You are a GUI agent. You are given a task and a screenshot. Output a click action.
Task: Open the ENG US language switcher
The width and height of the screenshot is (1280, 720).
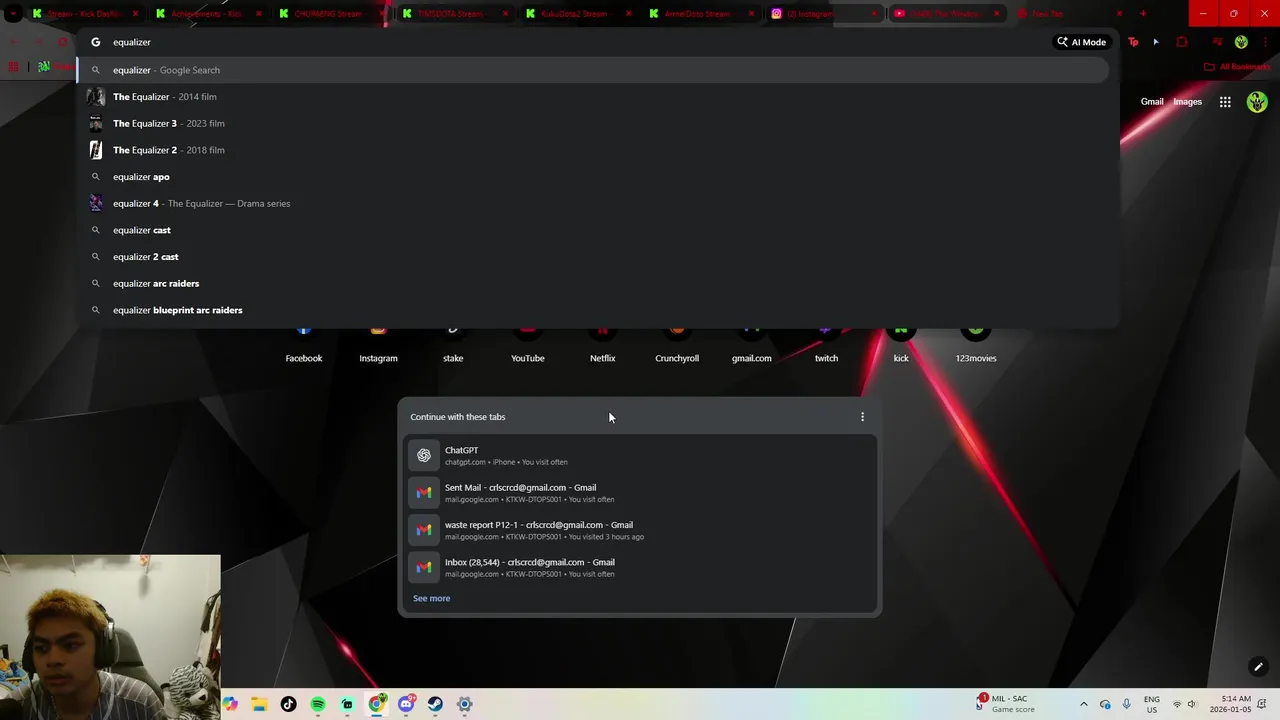point(1151,704)
